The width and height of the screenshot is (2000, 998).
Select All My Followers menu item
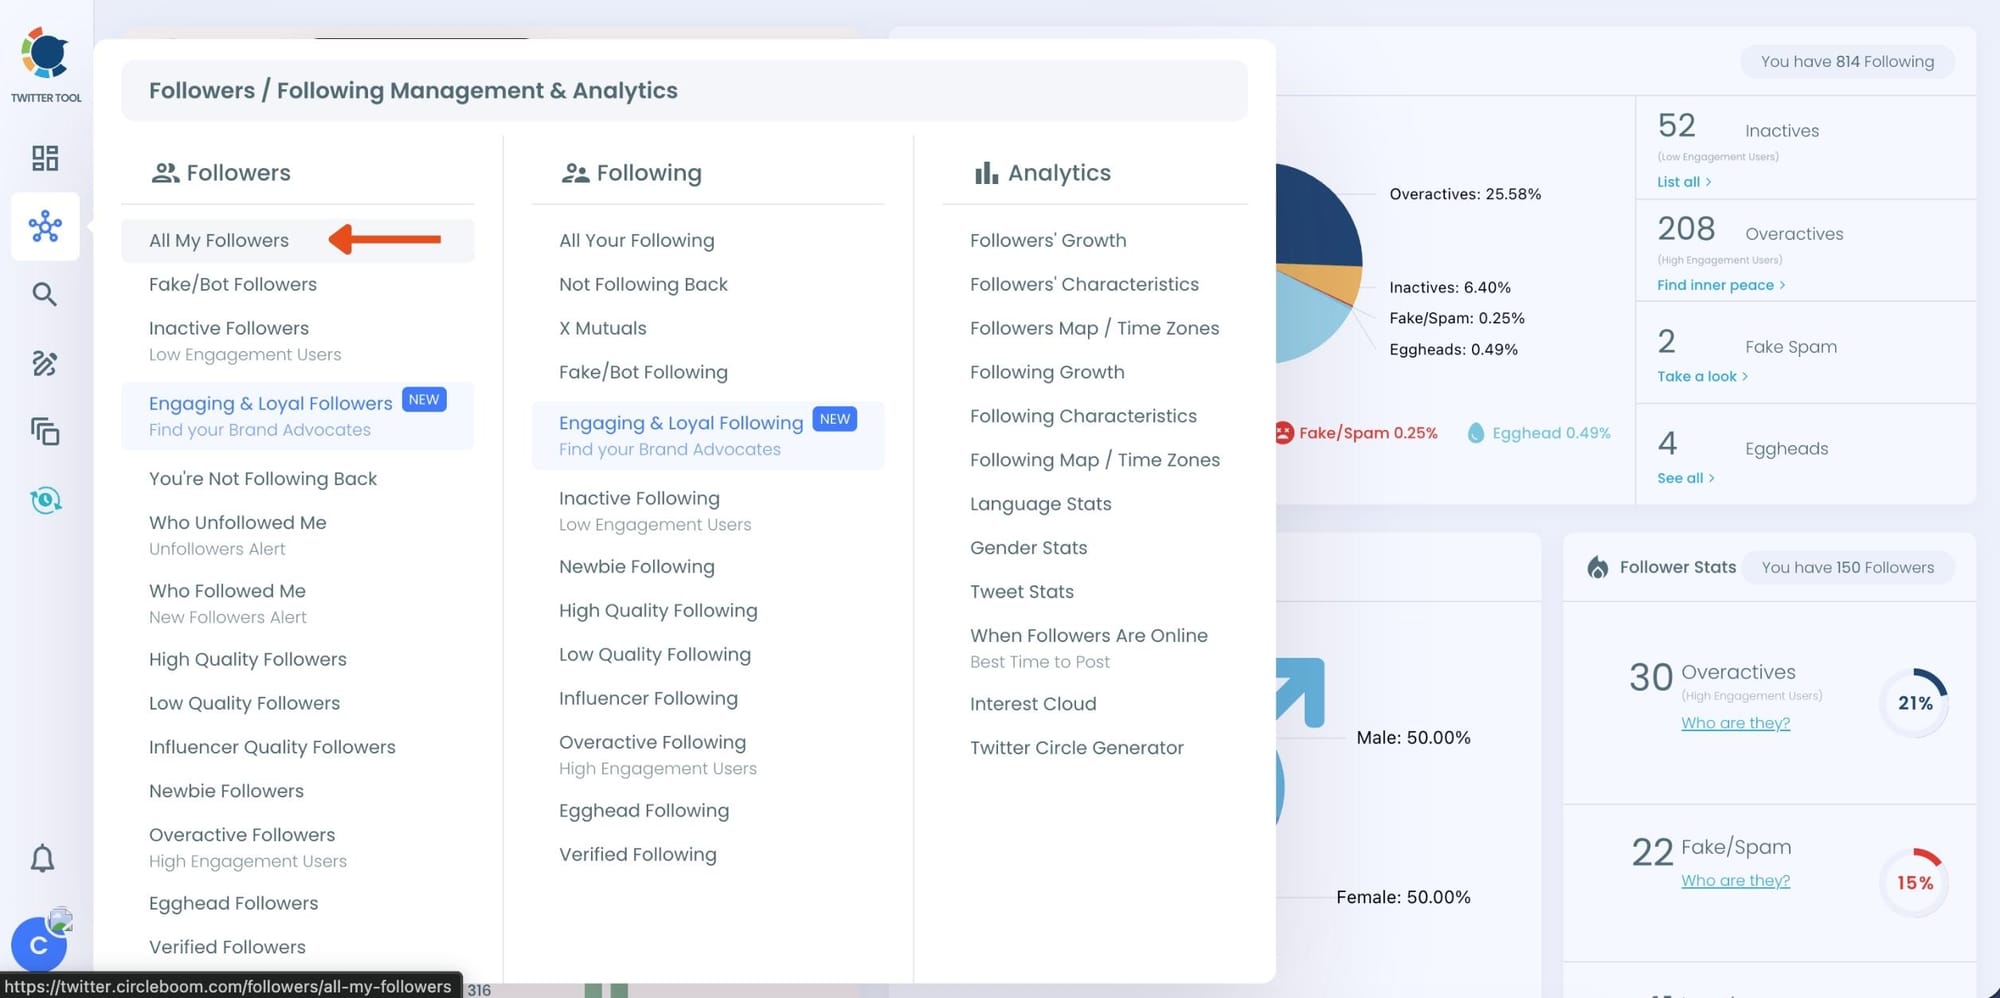(219, 240)
